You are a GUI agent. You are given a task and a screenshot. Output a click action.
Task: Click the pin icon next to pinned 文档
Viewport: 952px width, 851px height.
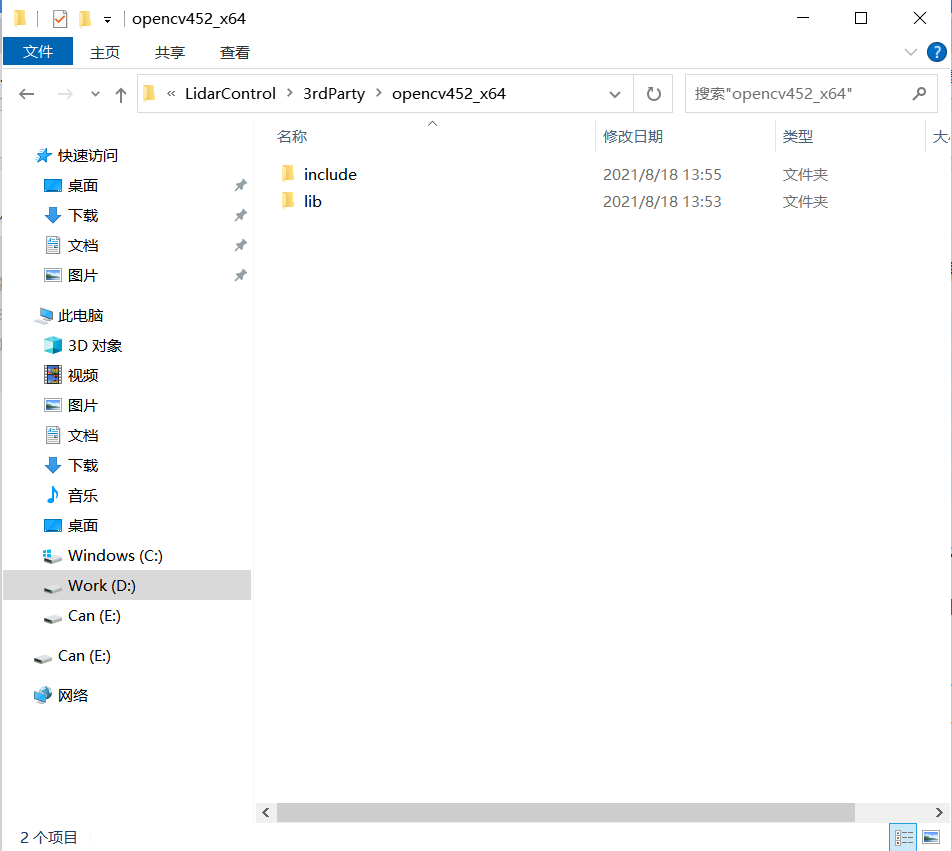(x=240, y=245)
